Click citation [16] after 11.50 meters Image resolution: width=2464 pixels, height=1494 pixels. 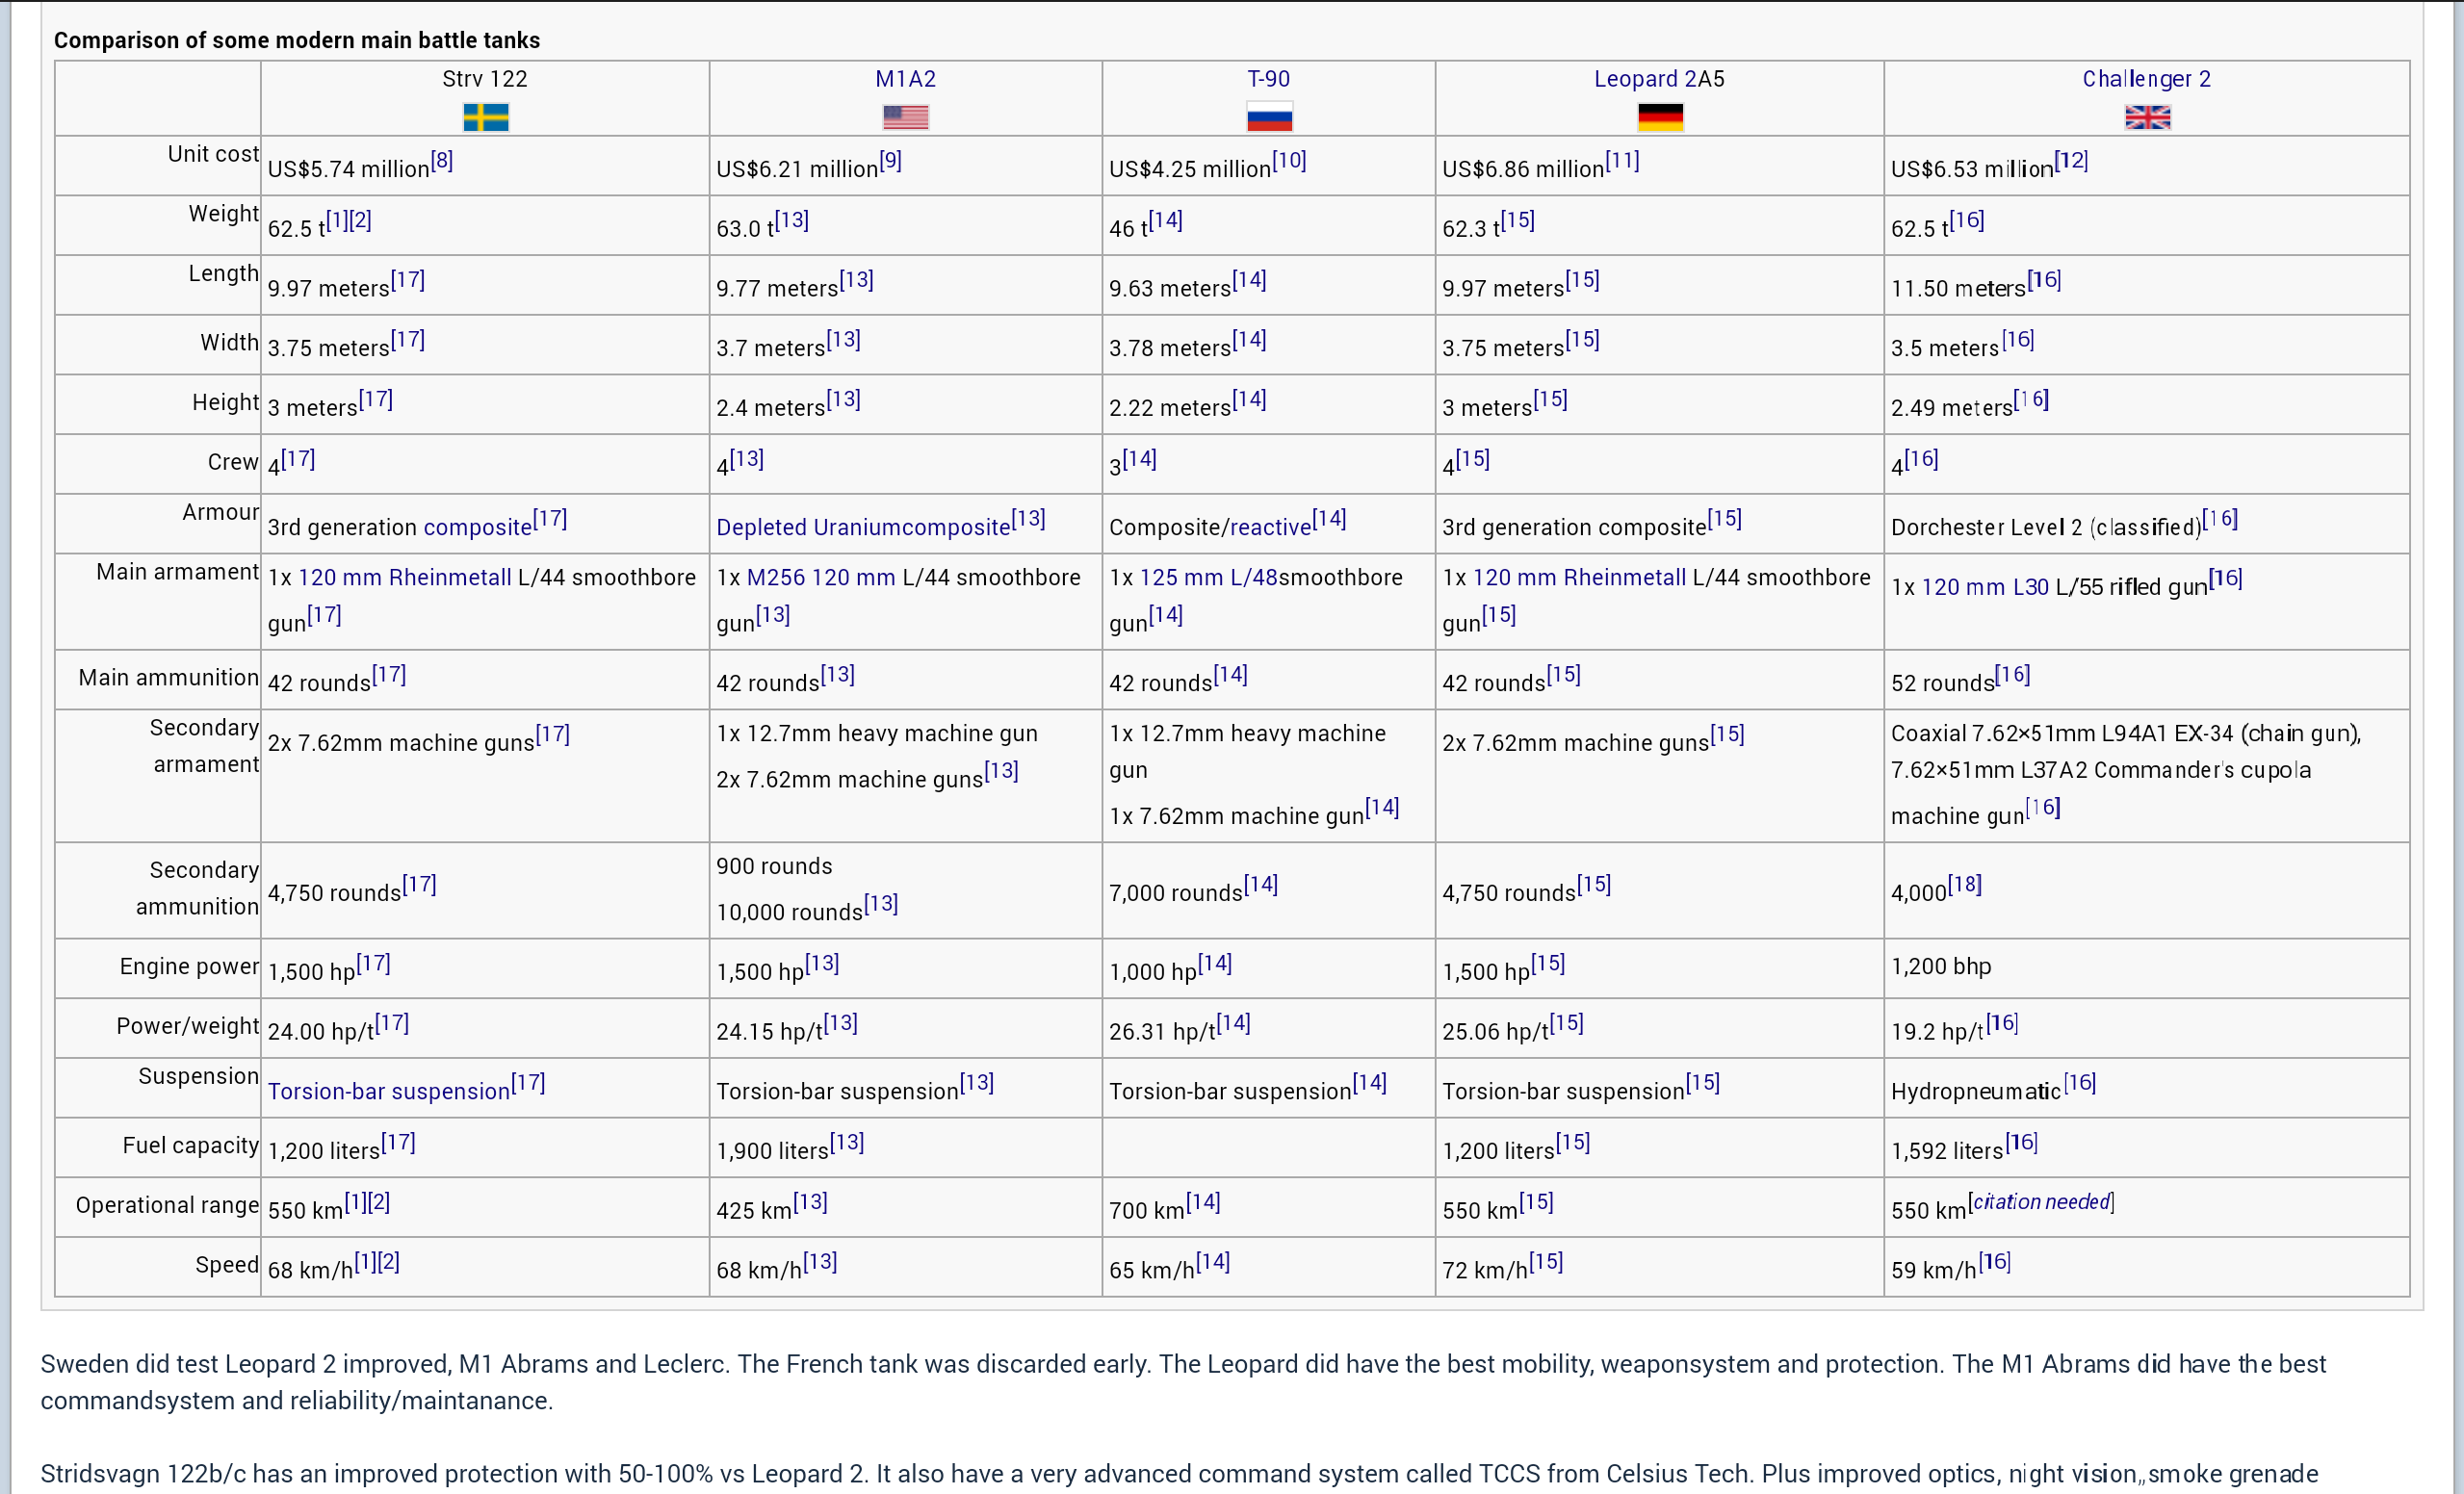(x=2045, y=280)
